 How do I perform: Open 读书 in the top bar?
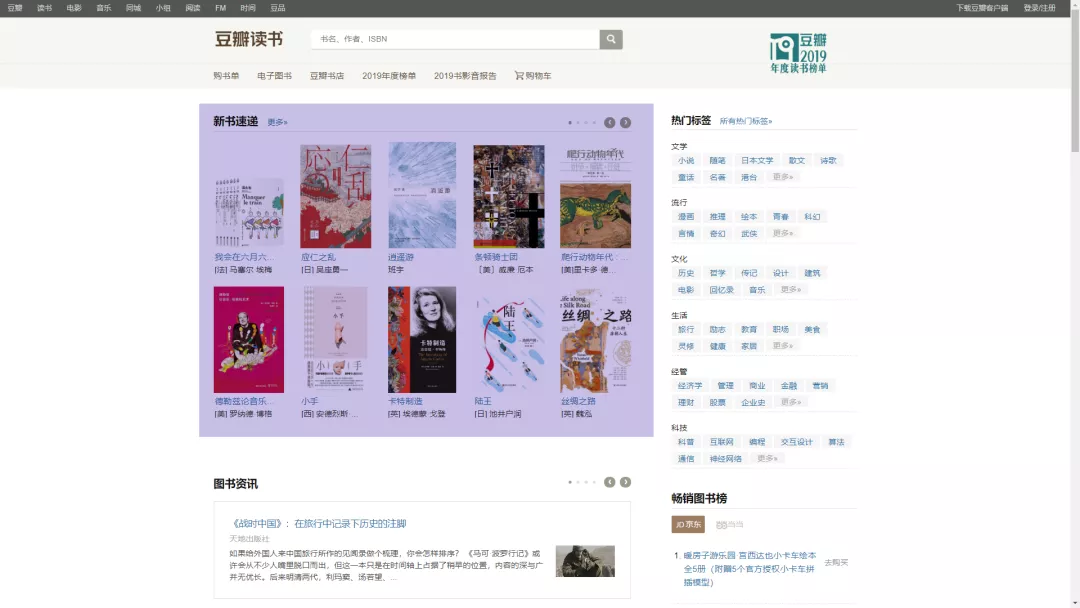click(x=45, y=8)
